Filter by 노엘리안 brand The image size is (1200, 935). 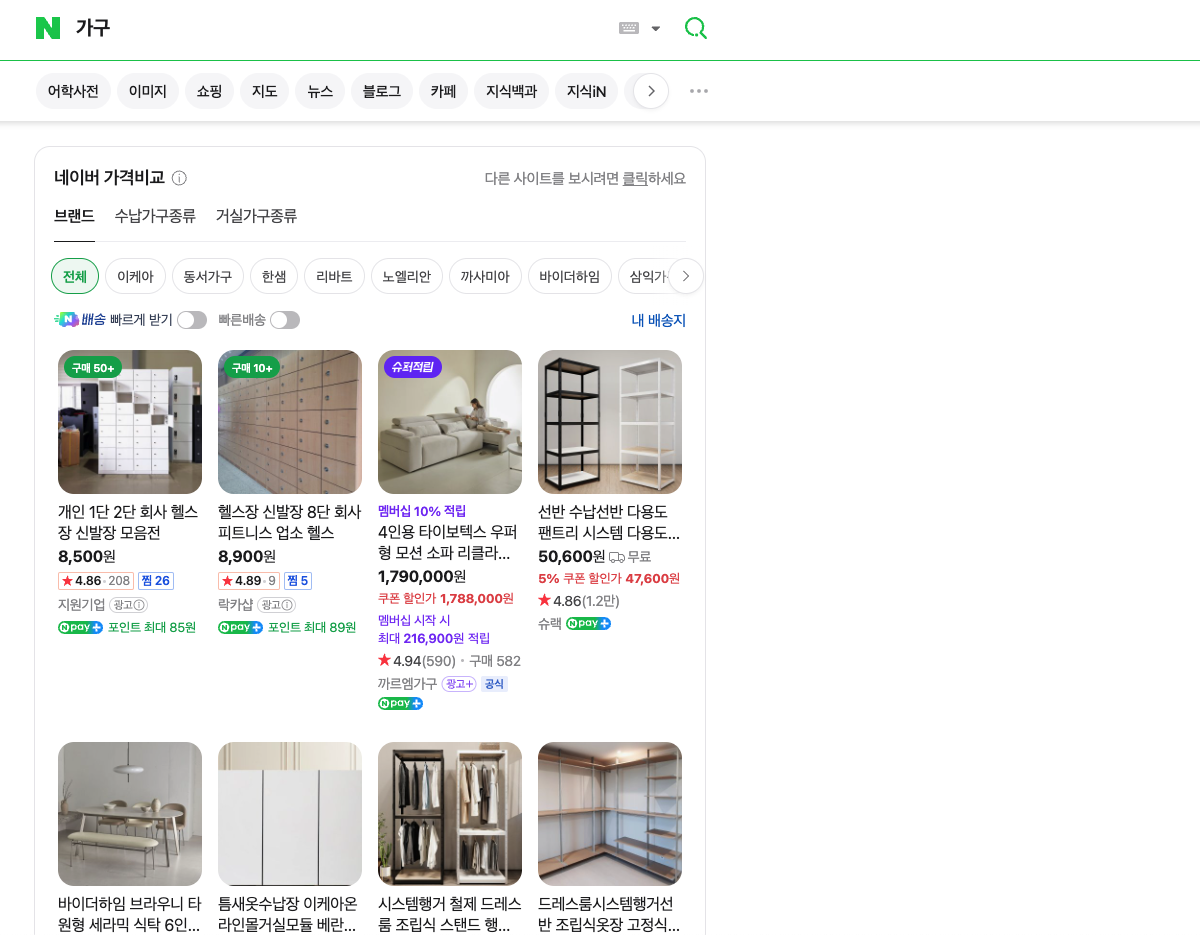pyautogui.click(x=407, y=276)
